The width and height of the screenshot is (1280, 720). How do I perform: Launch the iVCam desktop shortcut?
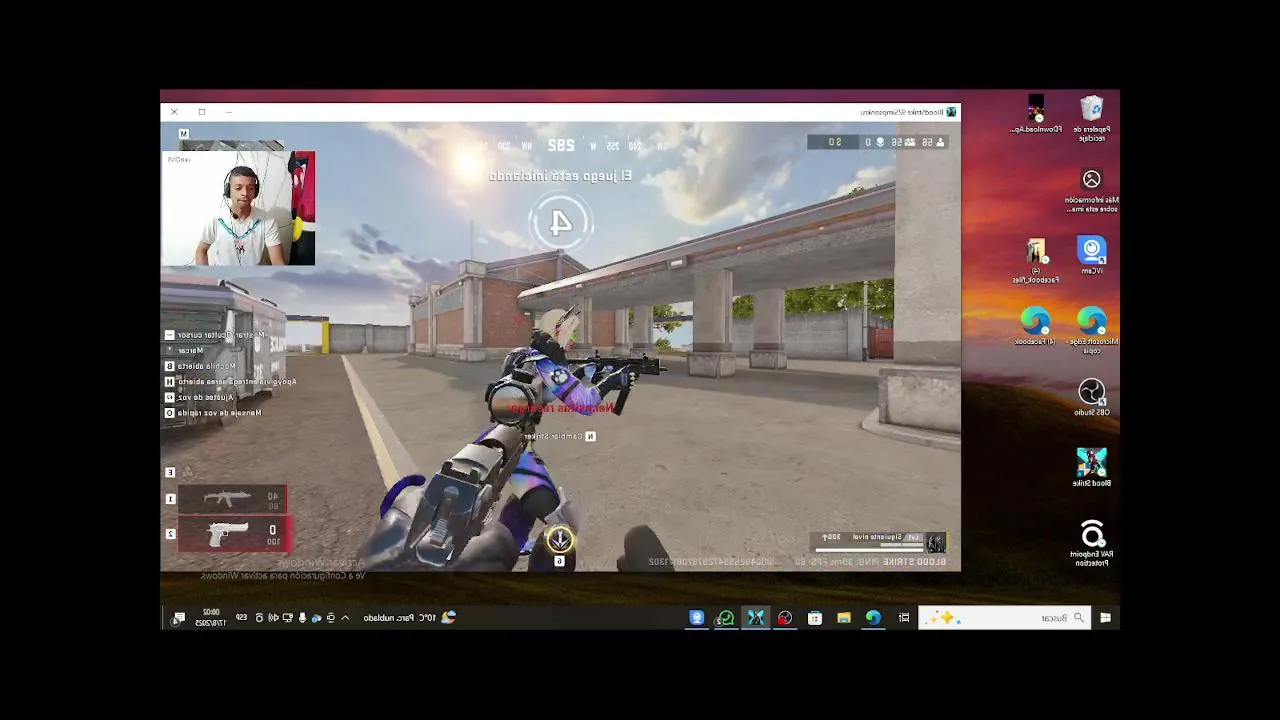[1091, 256]
